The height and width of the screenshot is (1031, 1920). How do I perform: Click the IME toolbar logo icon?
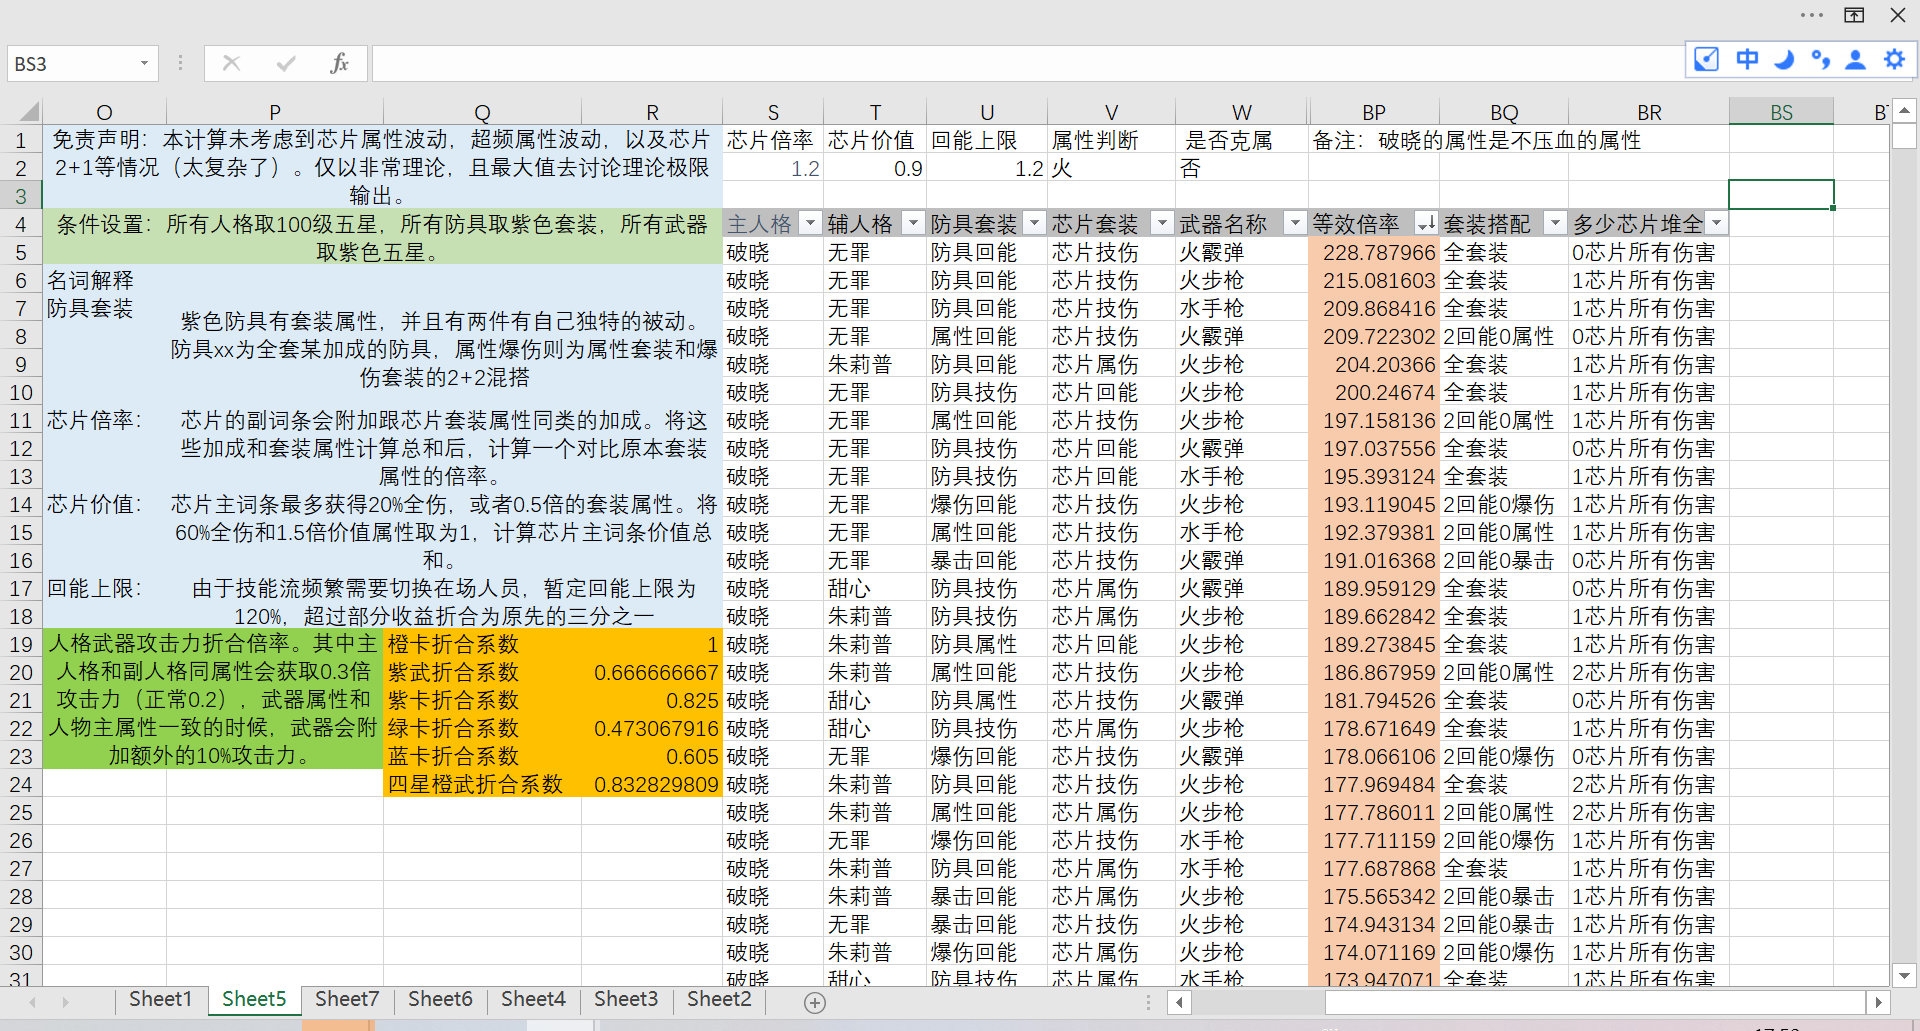pyautogui.click(x=1706, y=60)
